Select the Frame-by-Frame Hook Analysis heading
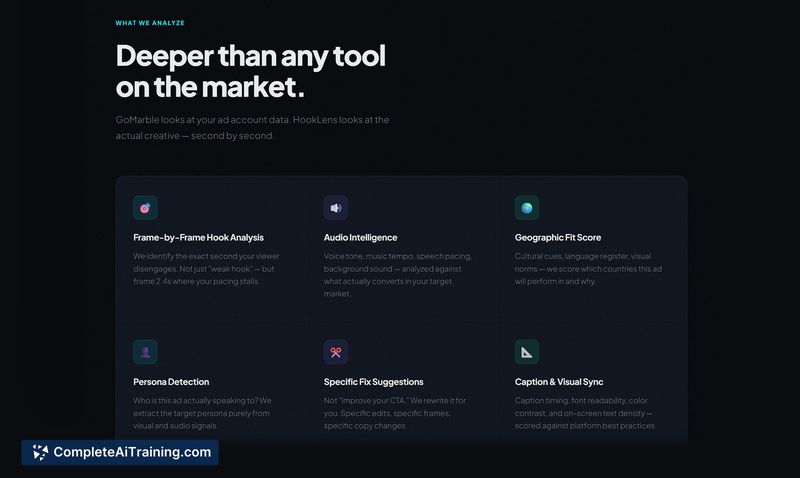The height and width of the screenshot is (478, 800). 198,238
